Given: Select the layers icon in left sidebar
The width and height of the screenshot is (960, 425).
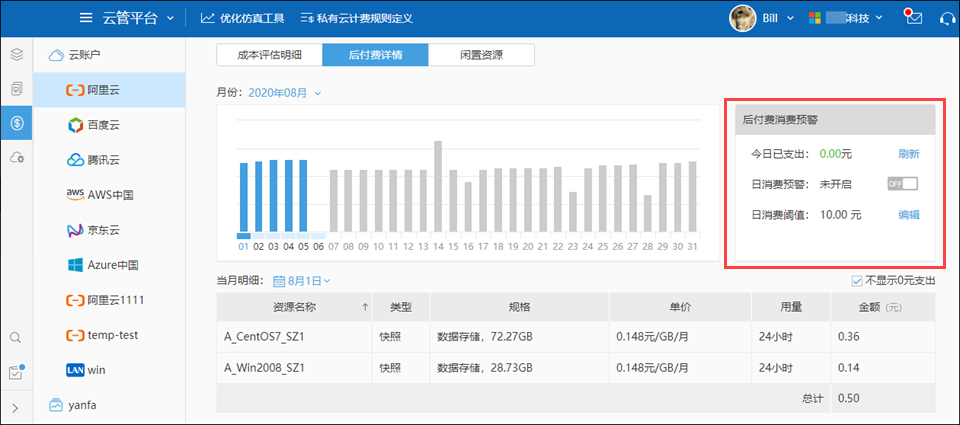Looking at the screenshot, I should click(16, 55).
